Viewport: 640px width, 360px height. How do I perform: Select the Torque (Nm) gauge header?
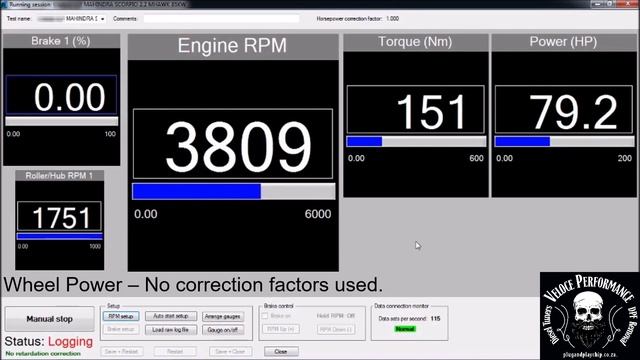[416, 42]
